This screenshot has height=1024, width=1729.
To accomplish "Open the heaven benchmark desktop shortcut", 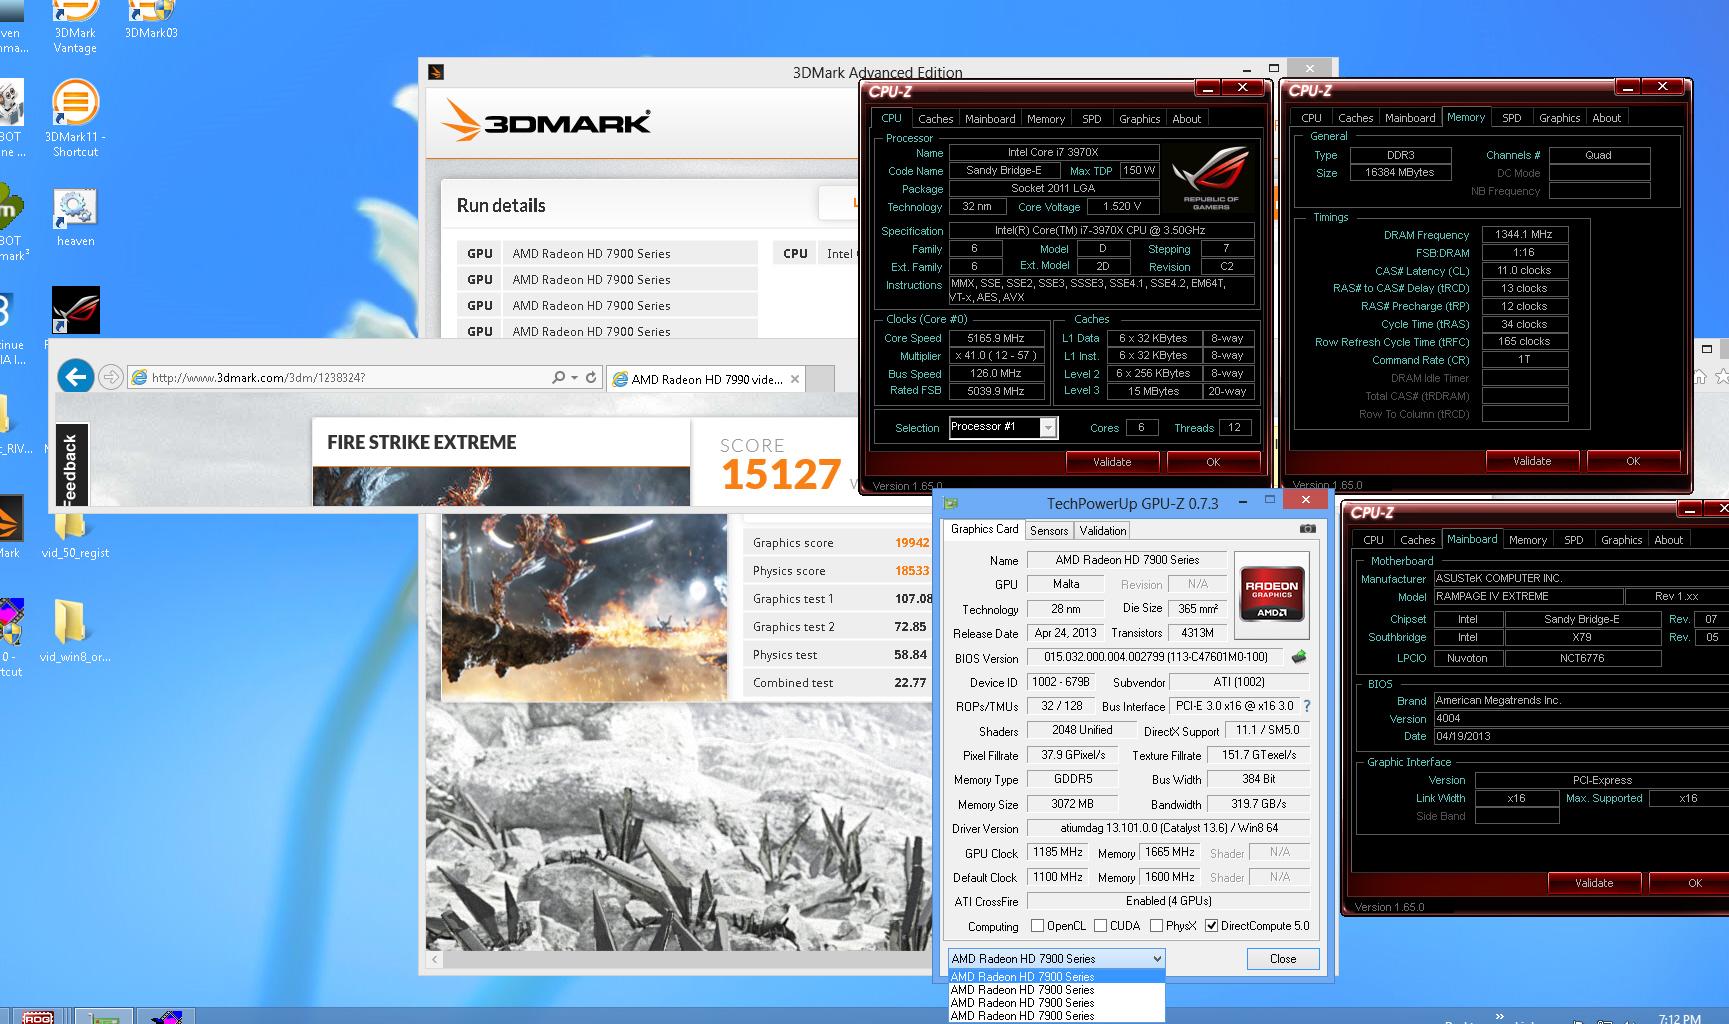I will [75, 218].
